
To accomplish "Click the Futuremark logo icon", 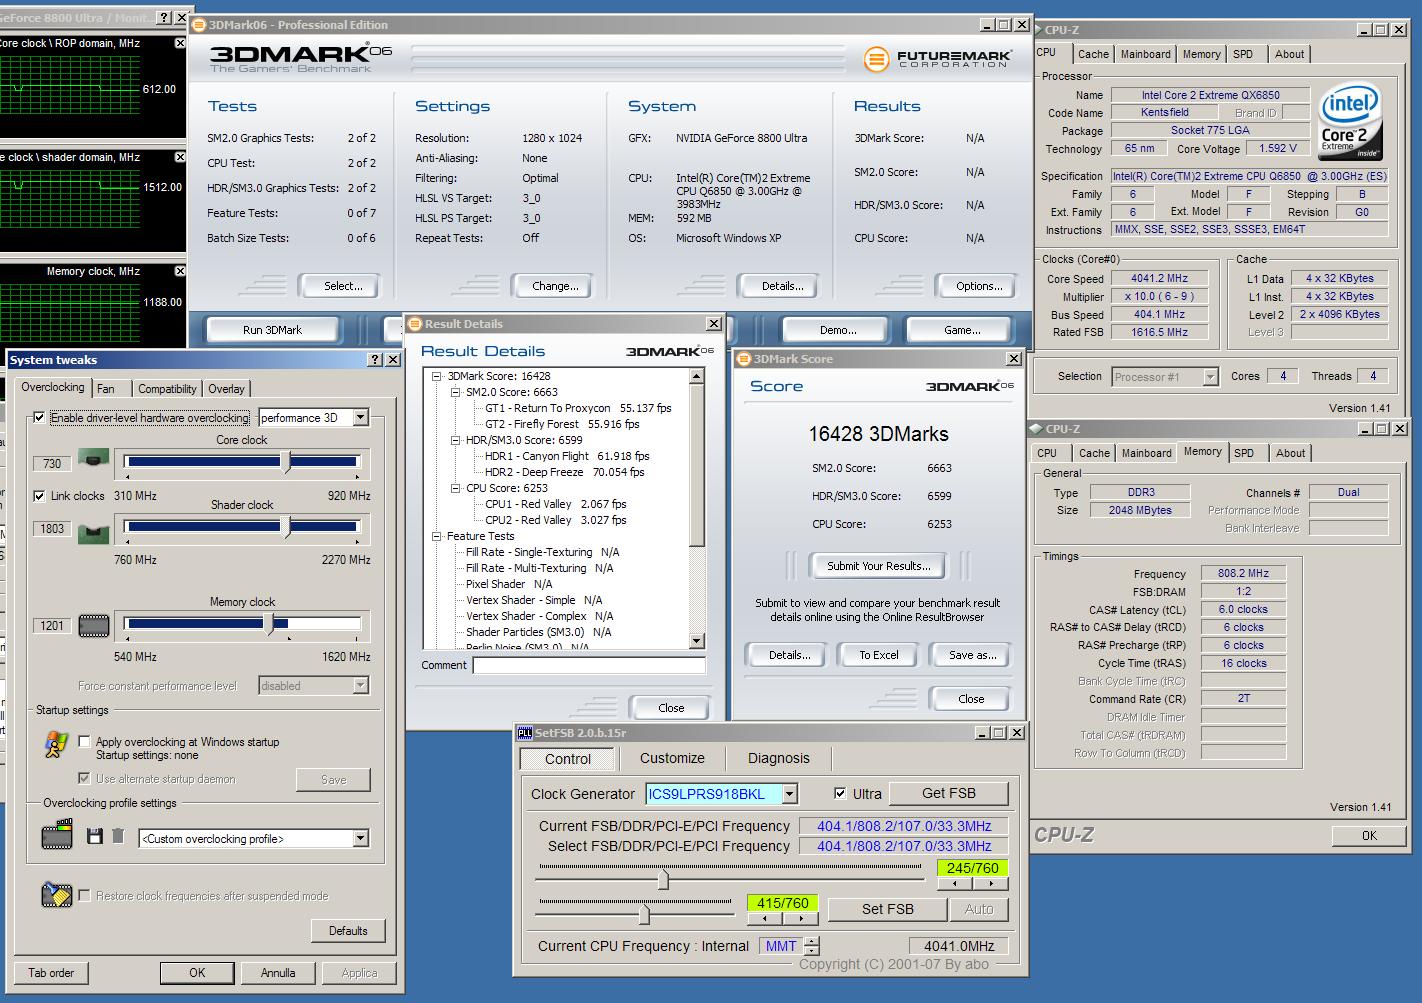I will pos(876,59).
